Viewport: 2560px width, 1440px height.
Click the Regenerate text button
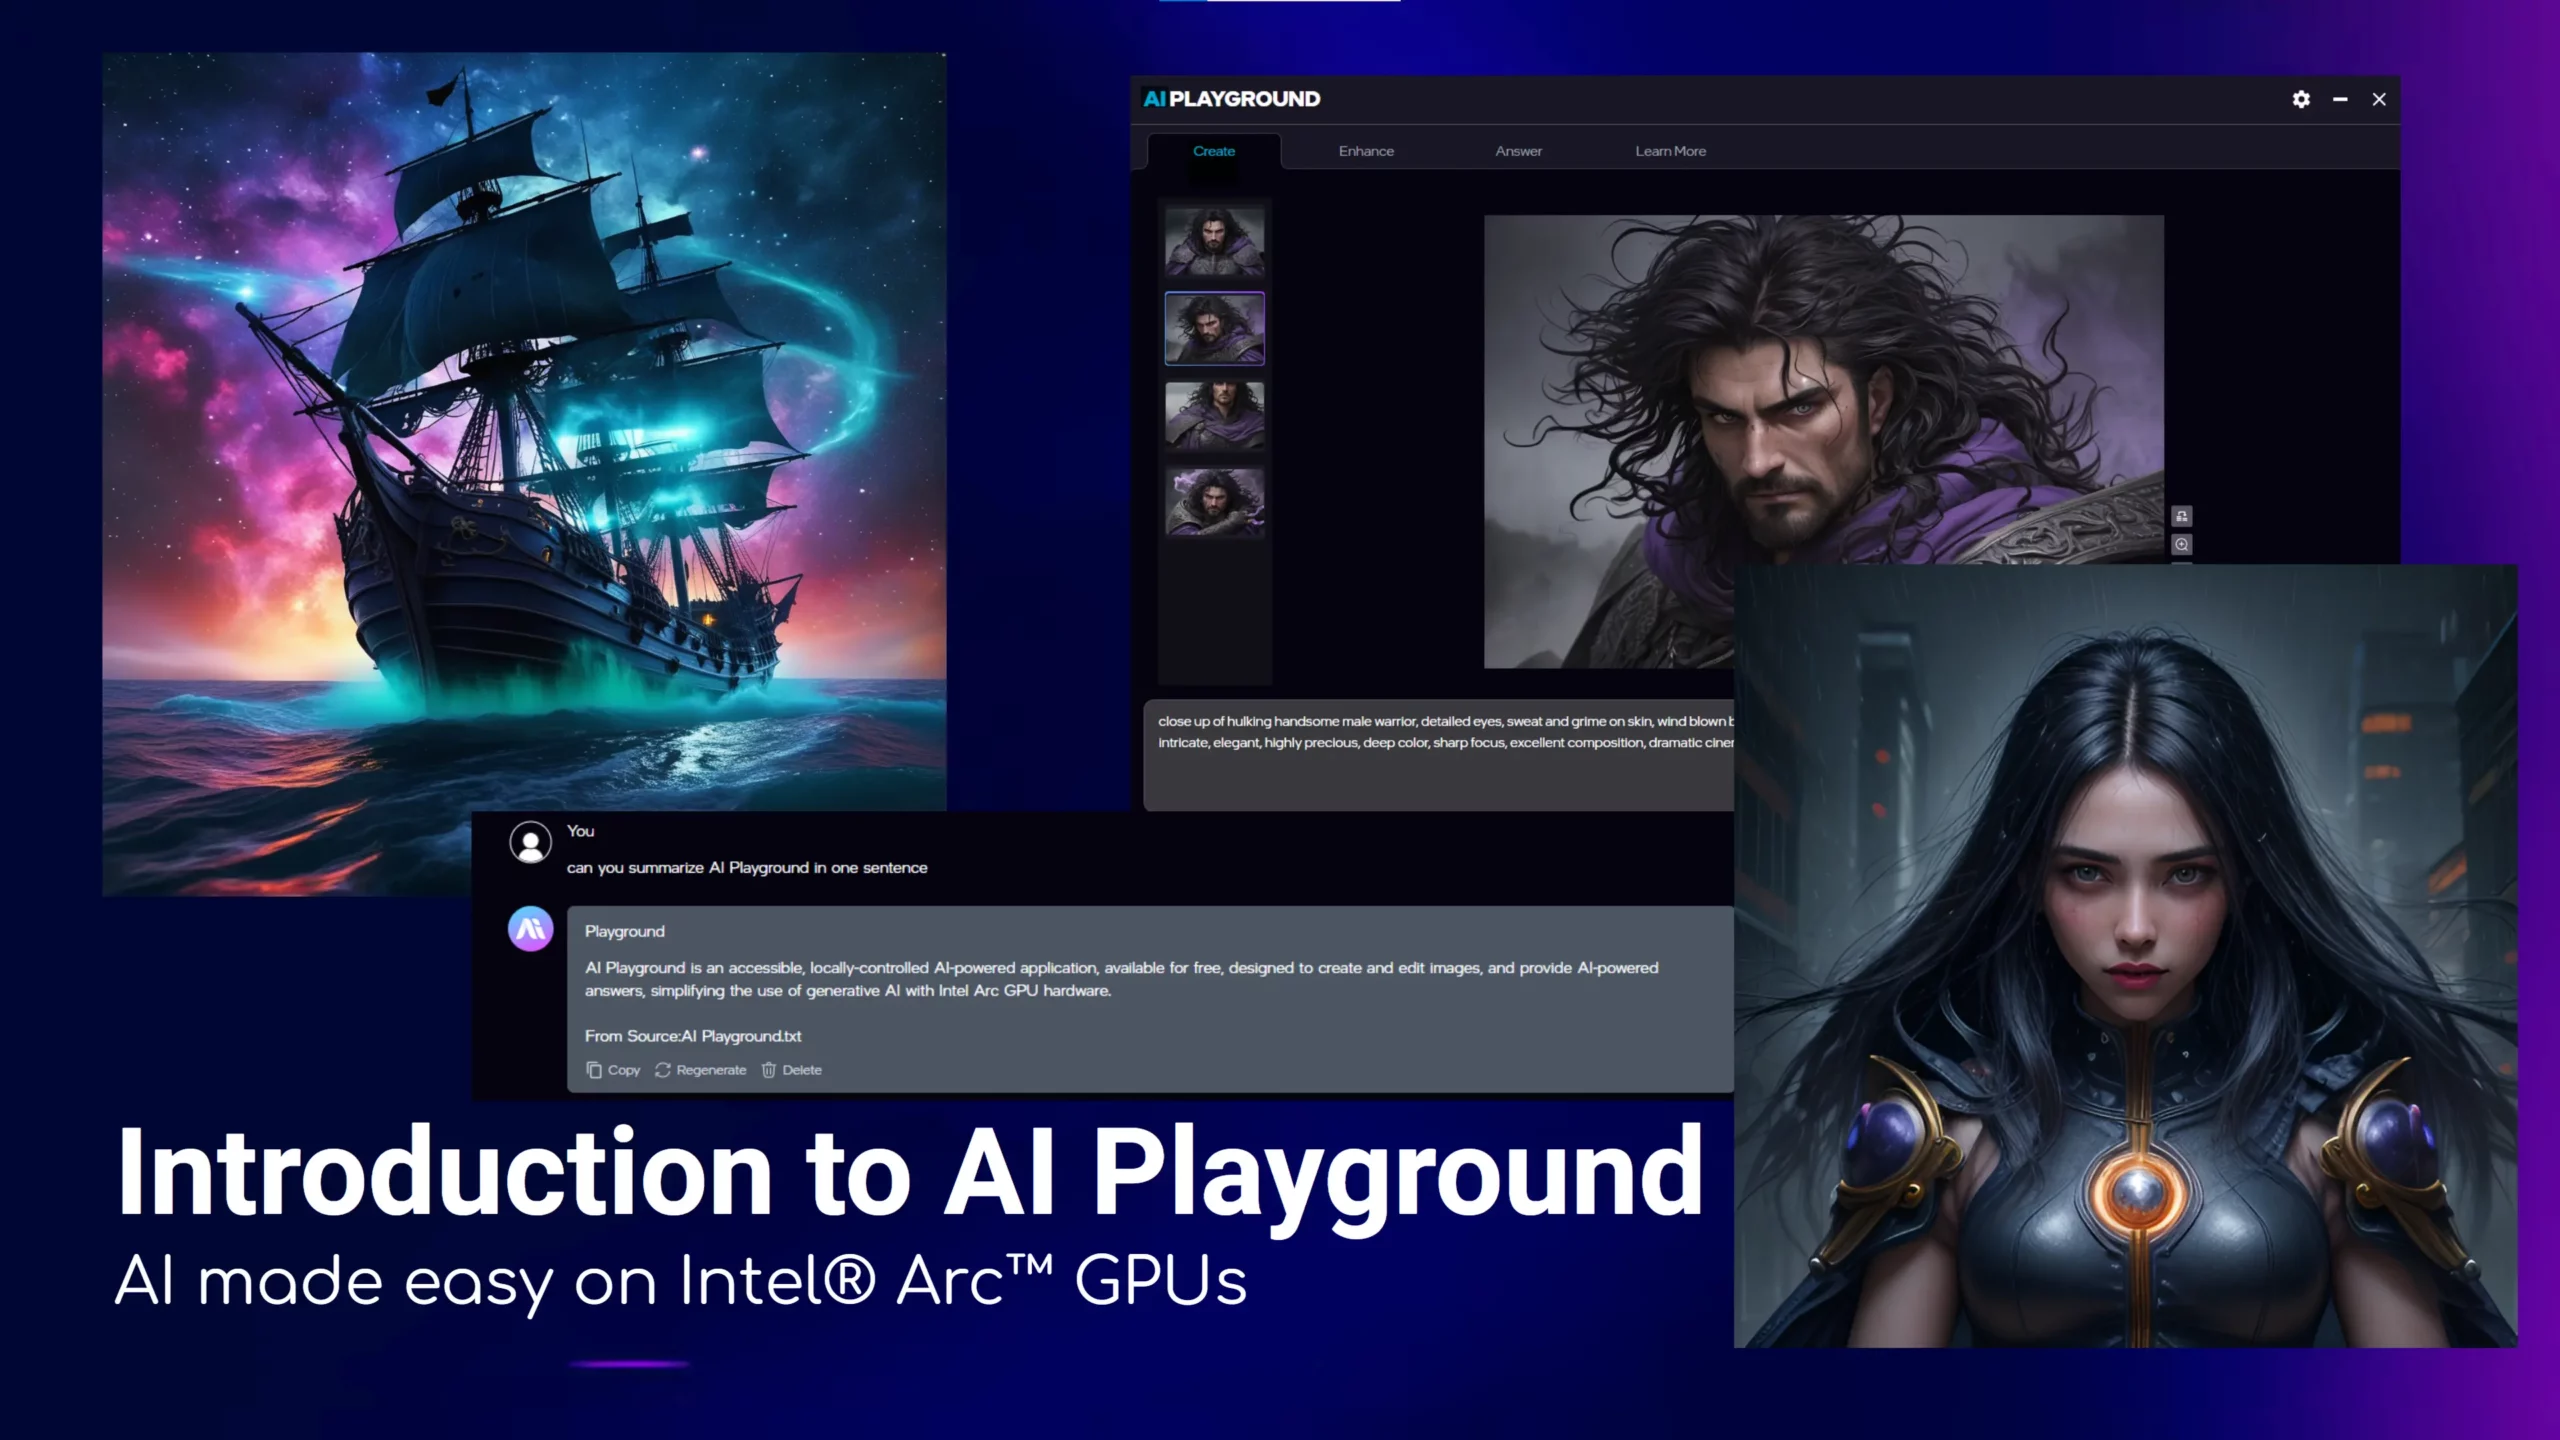[710, 1070]
